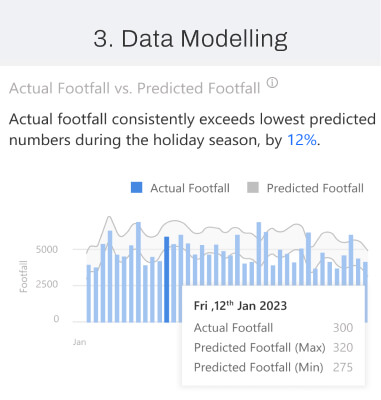
Task: Click the Footfall vertical axis title
Action: (x=23, y=276)
